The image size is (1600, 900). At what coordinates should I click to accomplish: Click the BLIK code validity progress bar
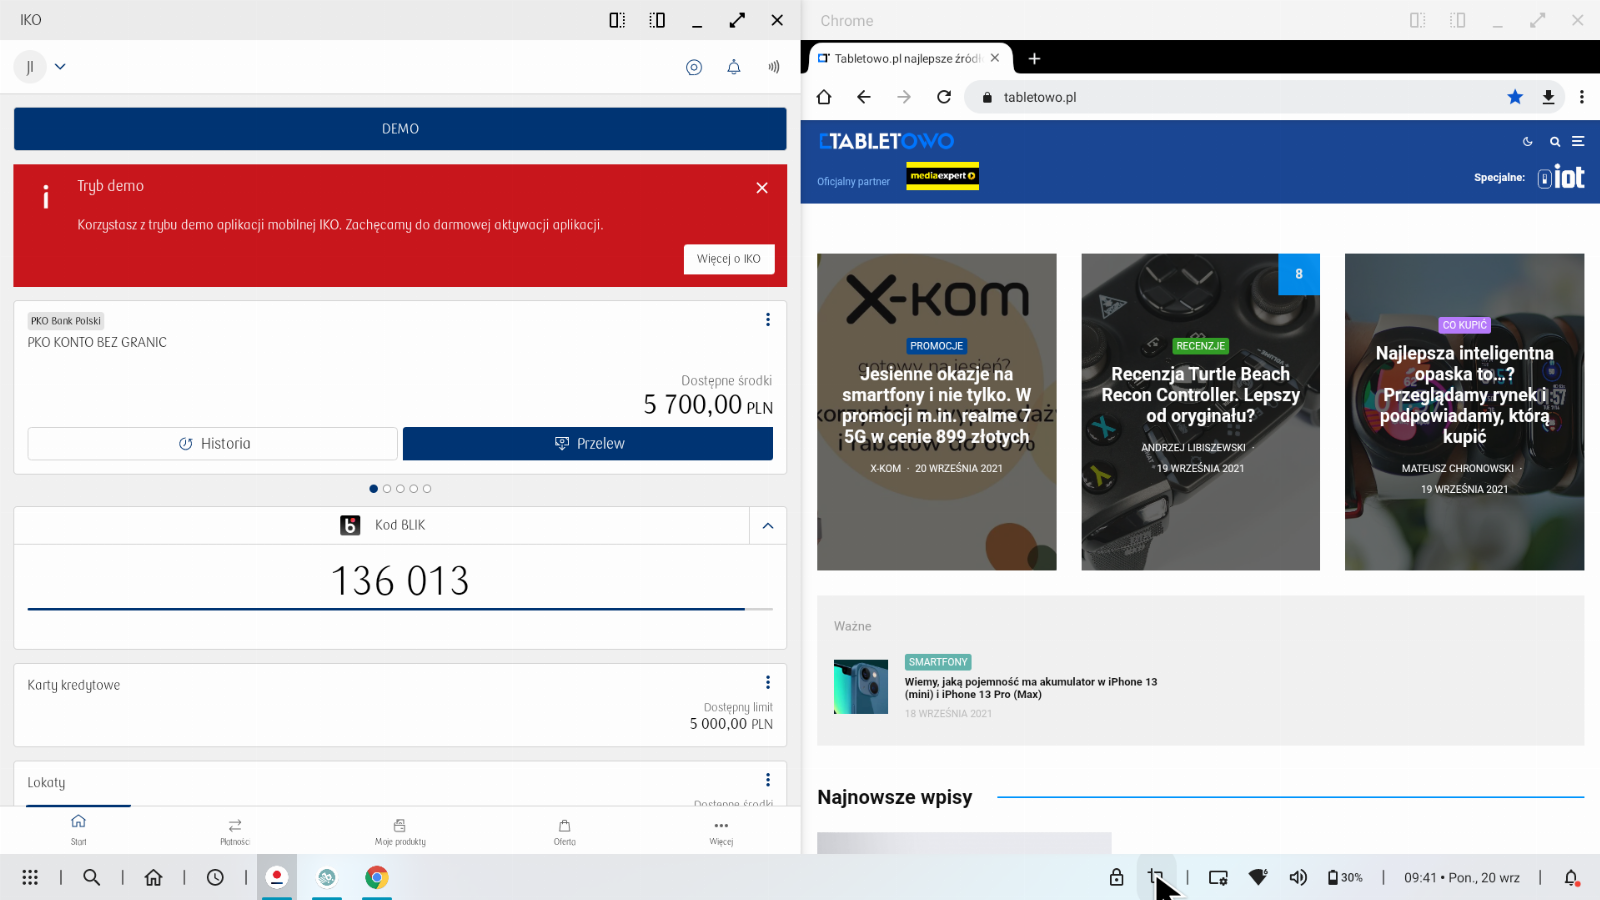pos(400,608)
